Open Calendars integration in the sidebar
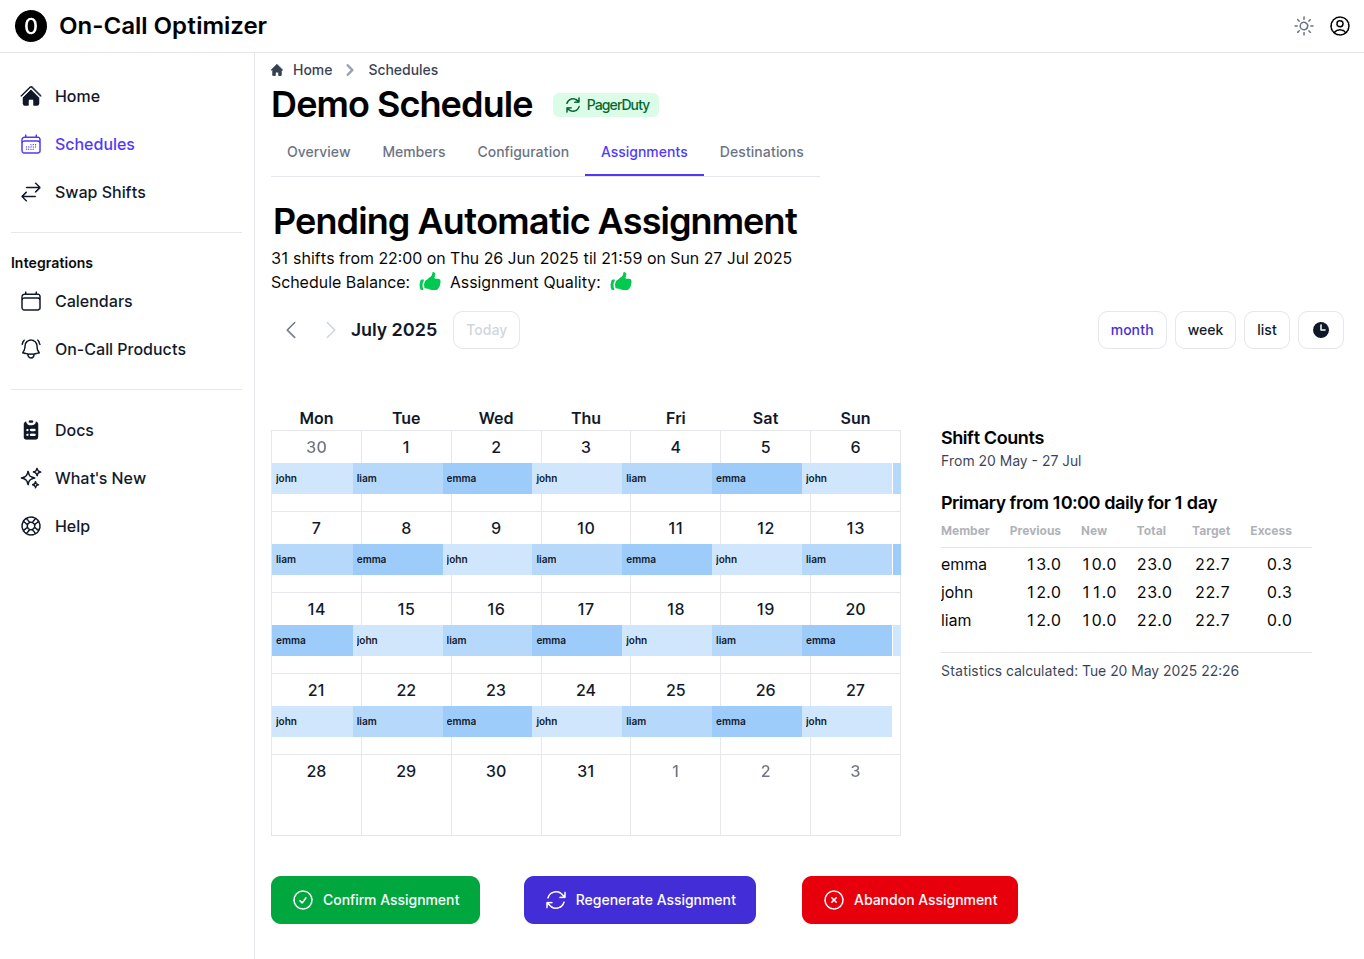The height and width of the screenshot is (959, 1364). (x=93, y=301)
